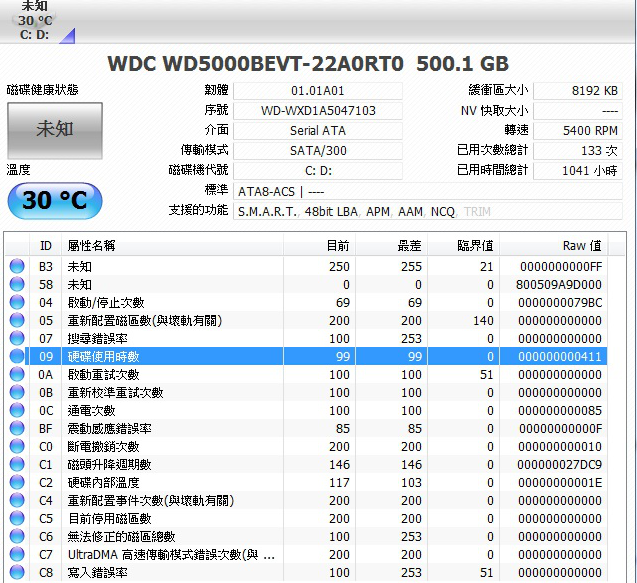Click raw value 000000000010 in C0 row

pos(560,446)
